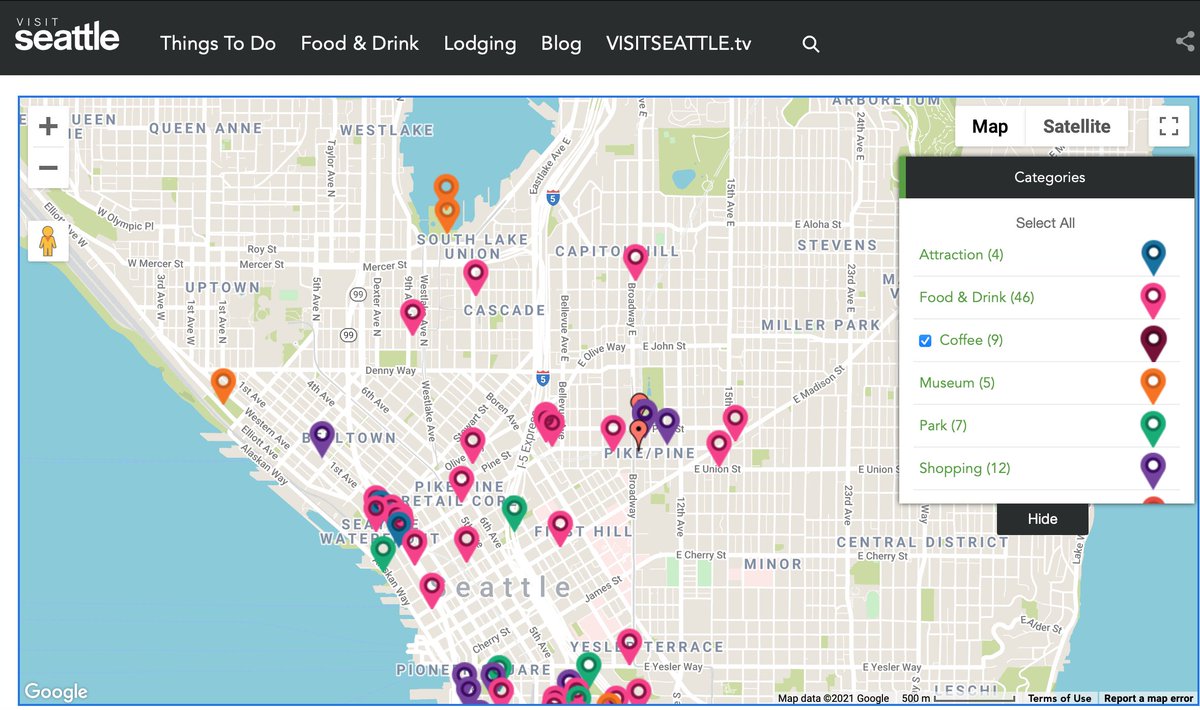Open the Things To Do menu

tap(218, 43)
